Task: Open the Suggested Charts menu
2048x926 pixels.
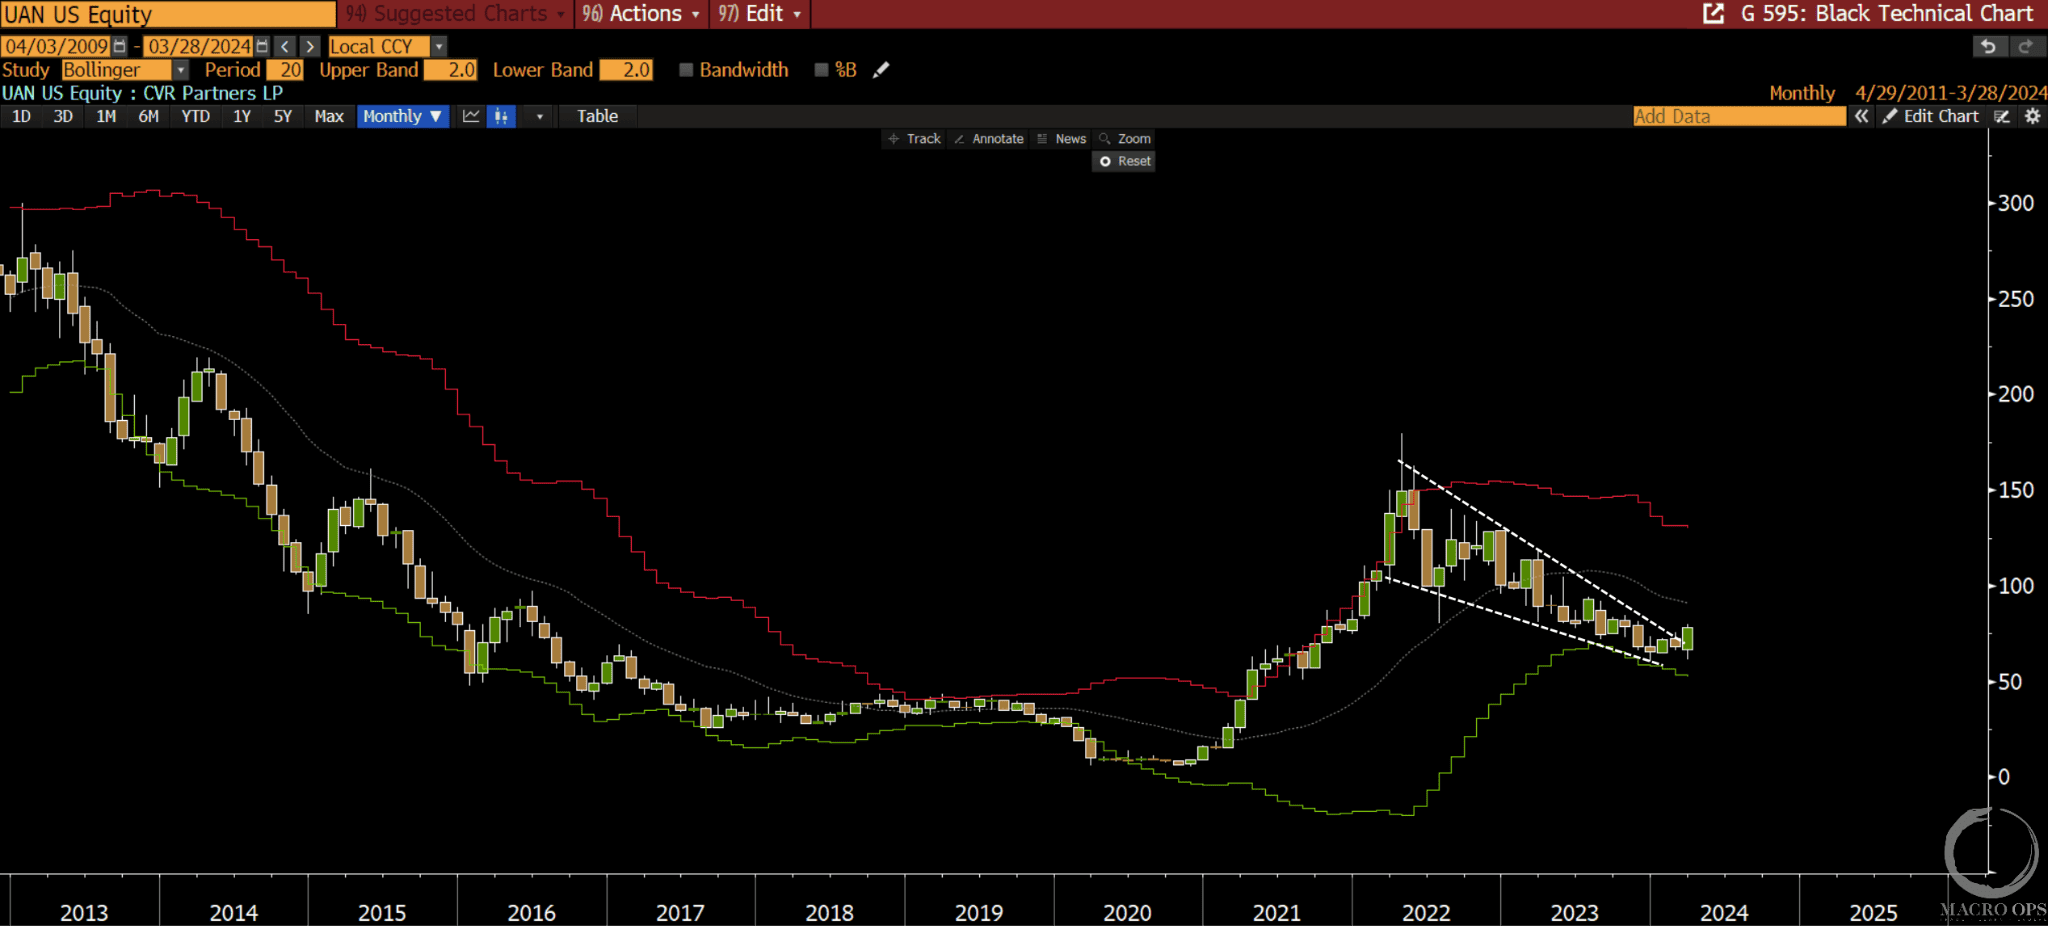Action: pos(456,14)
